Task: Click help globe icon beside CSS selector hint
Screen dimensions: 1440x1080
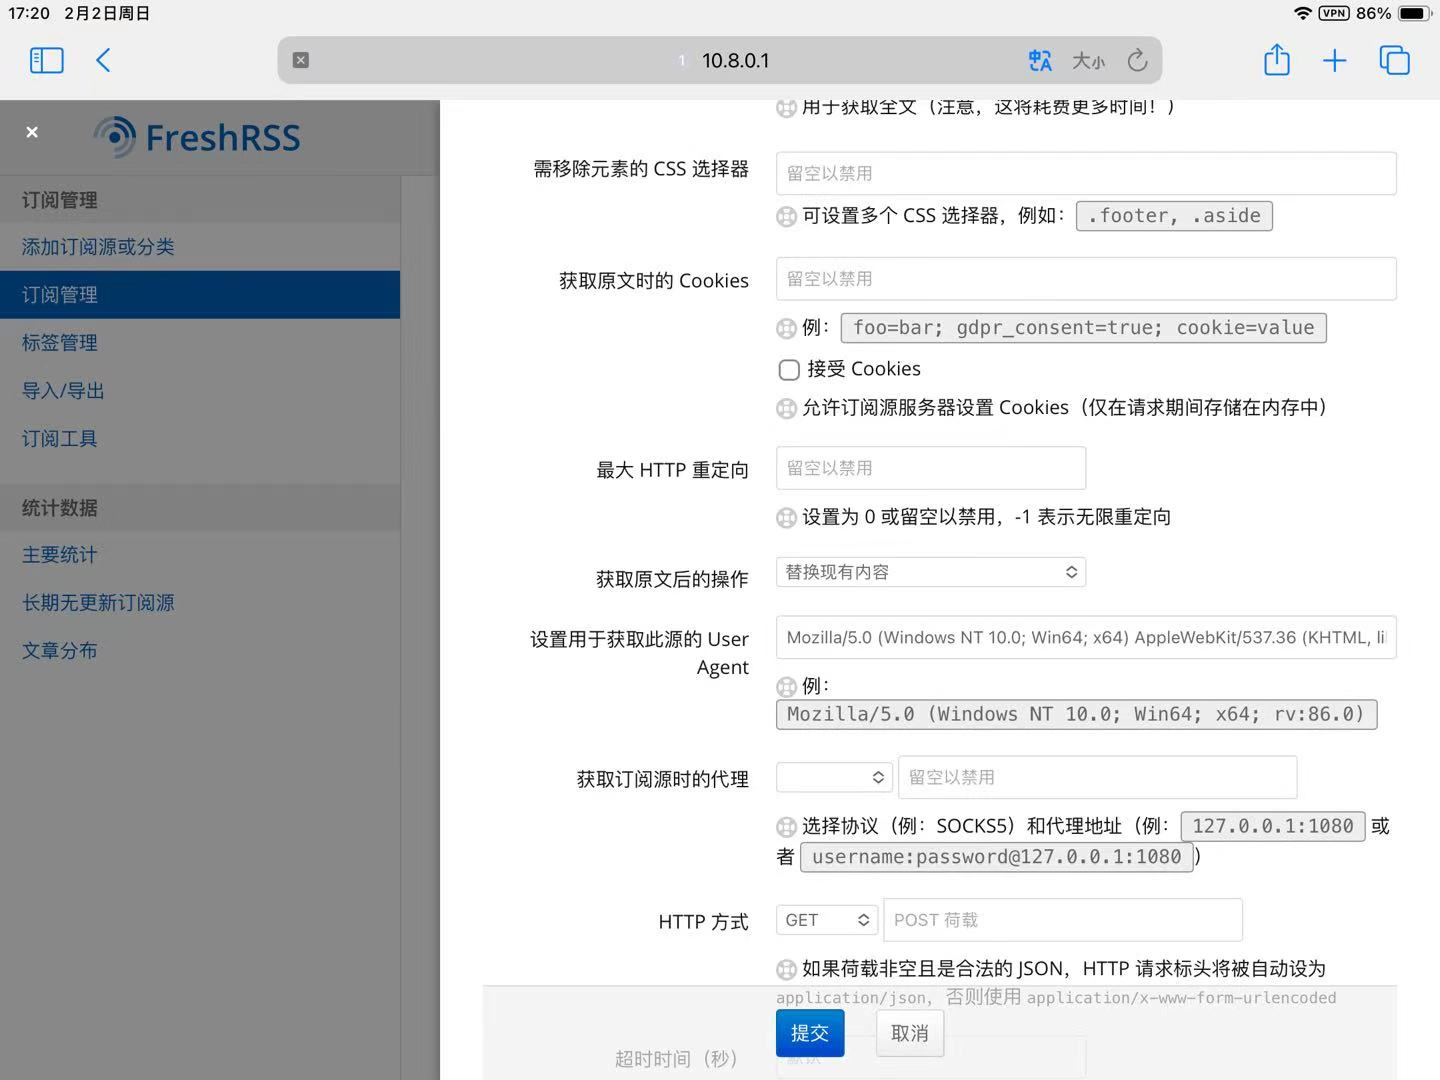Action: coord(786,216)
